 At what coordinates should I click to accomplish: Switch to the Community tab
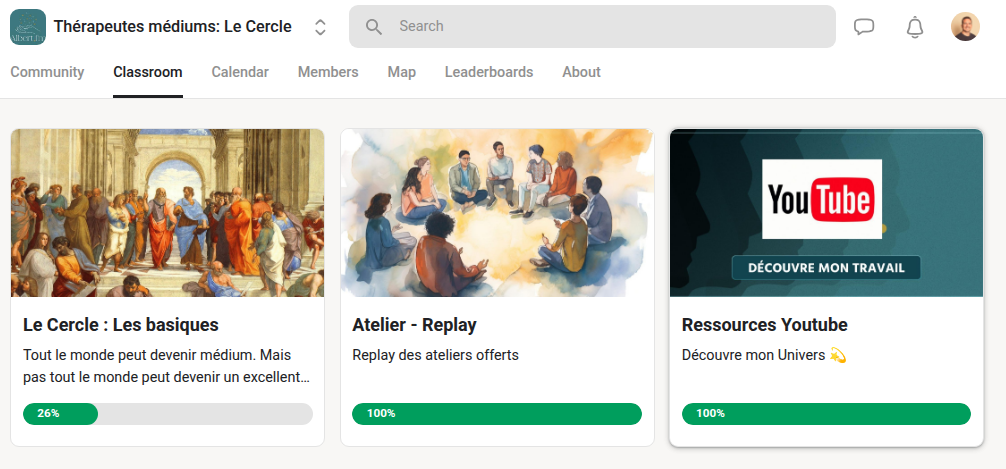click(x=47, y=72)
